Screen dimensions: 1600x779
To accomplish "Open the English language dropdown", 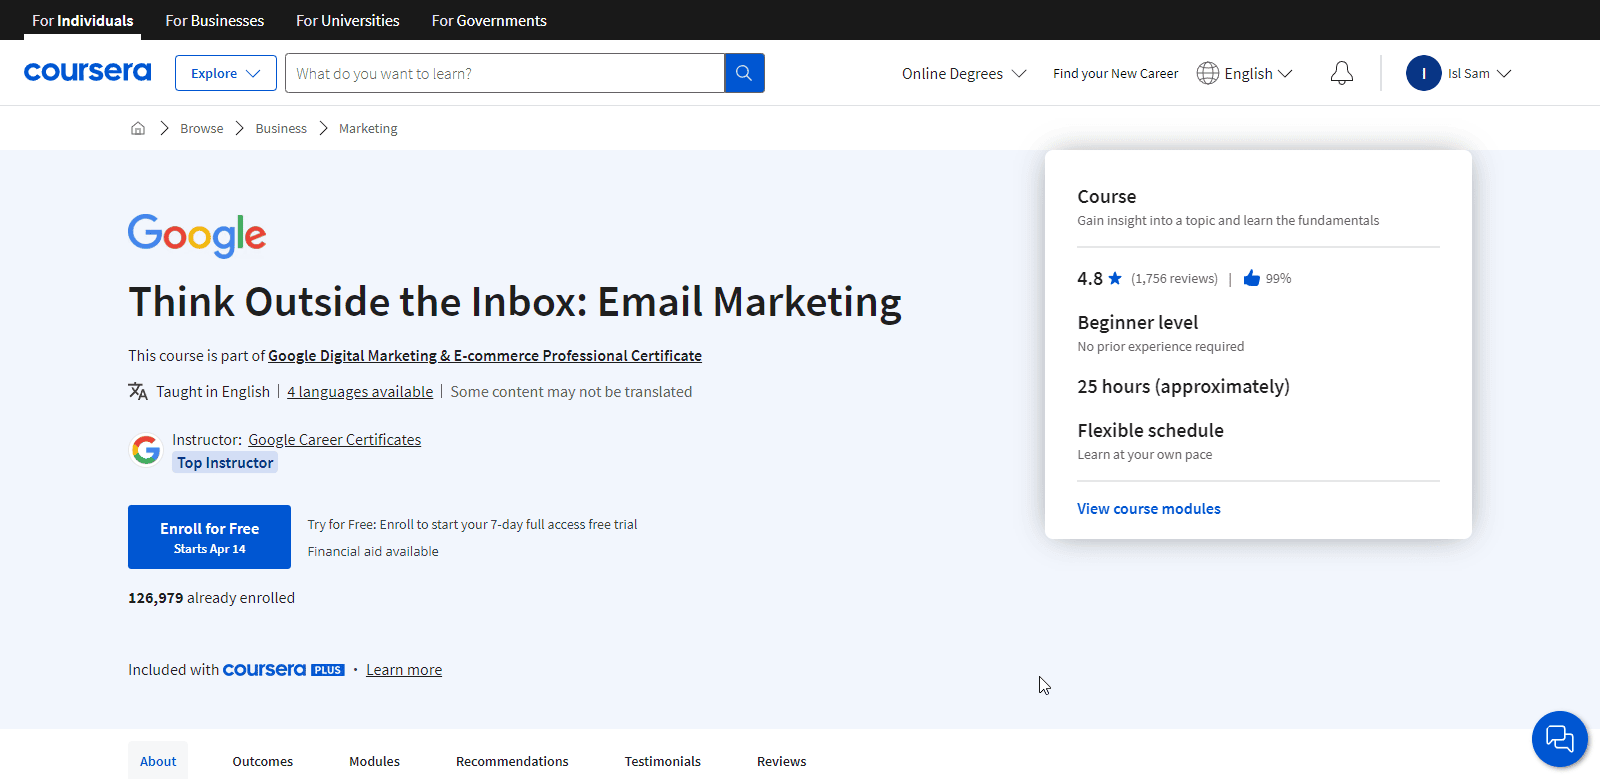I will point(1258,73).
